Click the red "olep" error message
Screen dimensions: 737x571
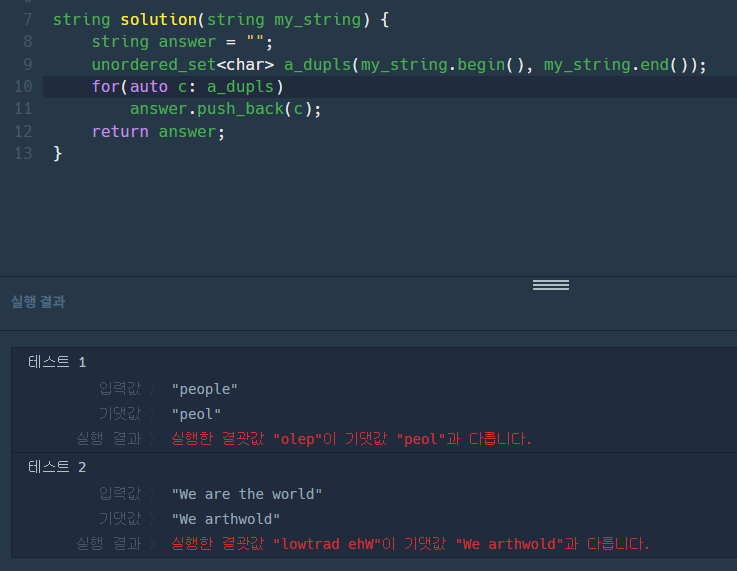(x=351, y=439)
